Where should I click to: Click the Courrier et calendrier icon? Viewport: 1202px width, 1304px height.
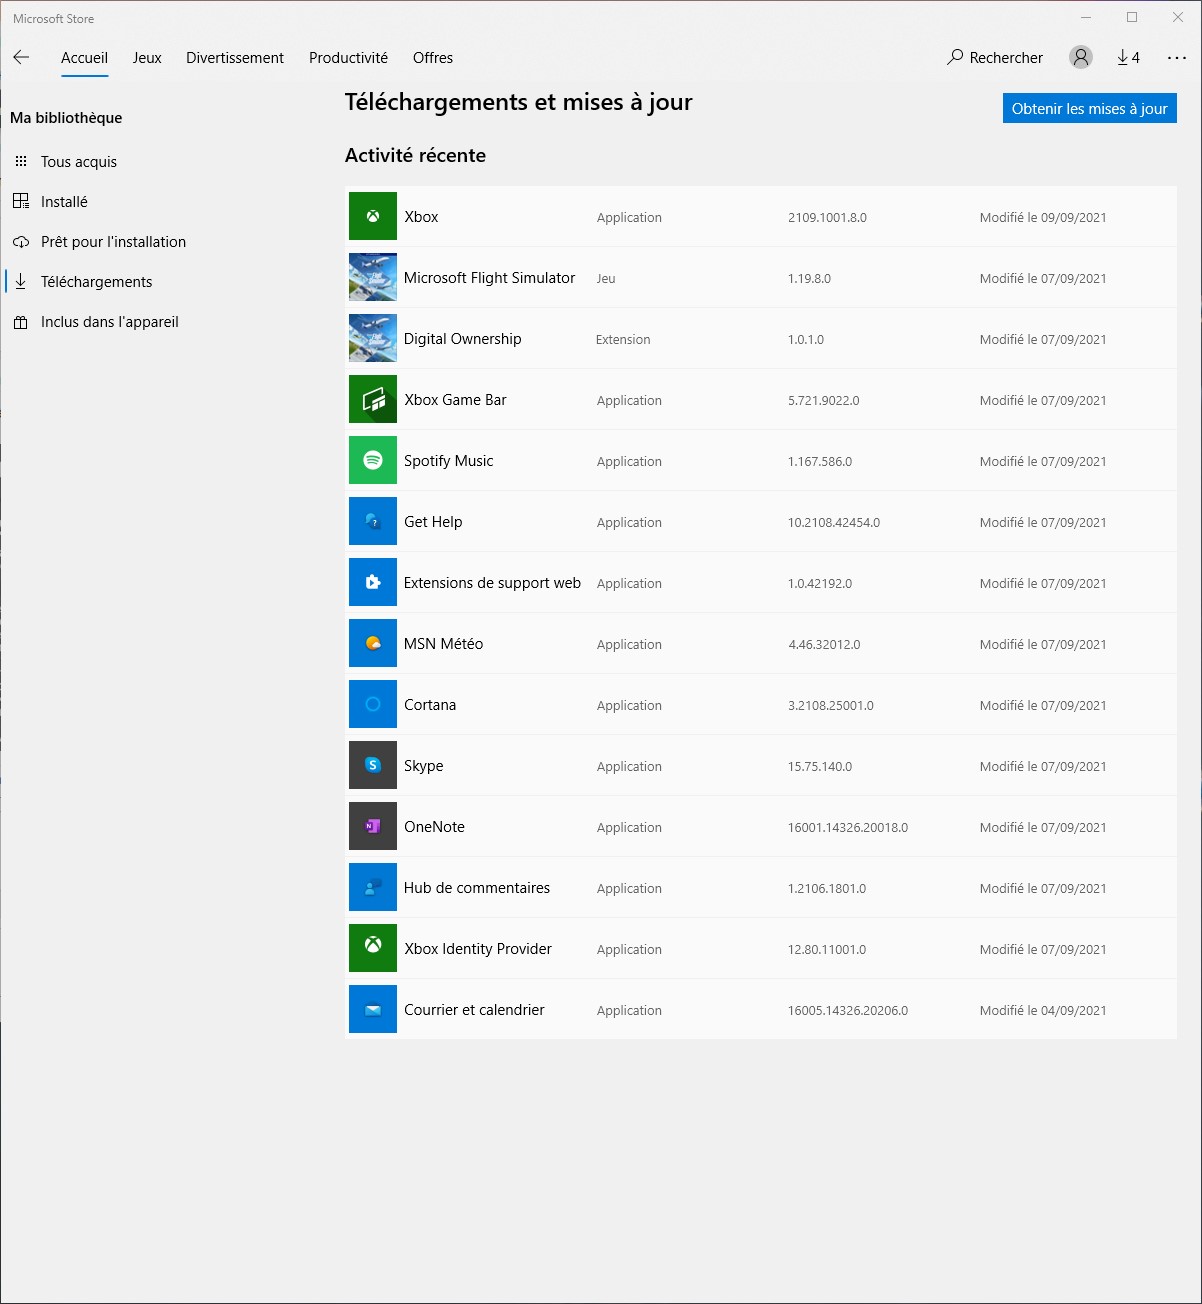click(373, 1009)
